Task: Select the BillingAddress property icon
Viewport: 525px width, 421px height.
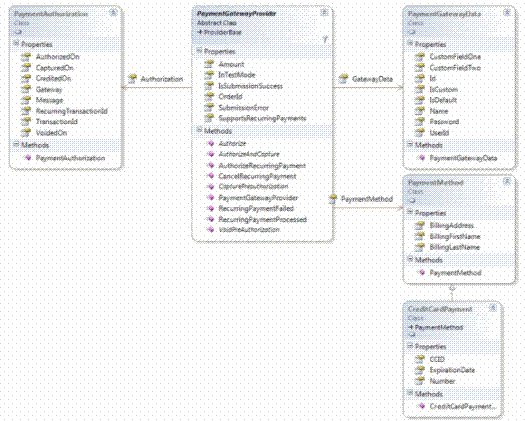Action: point(420,225)
